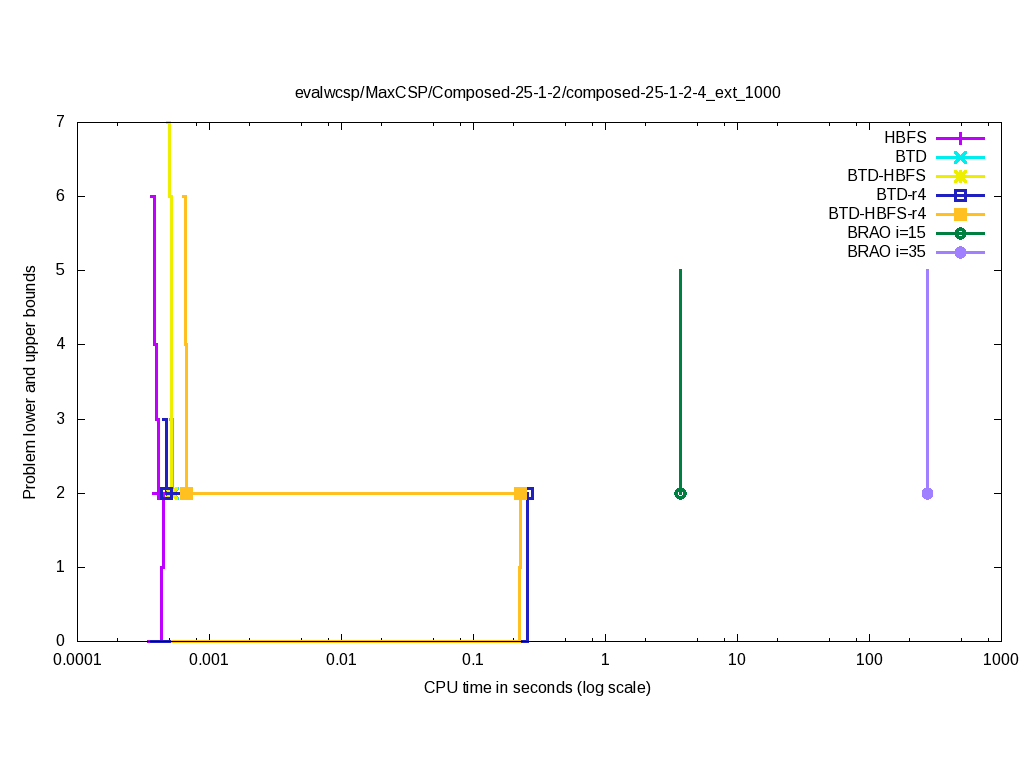
Task: Click the 1000 tick label on the x-axis
Action: [1000, 660]
